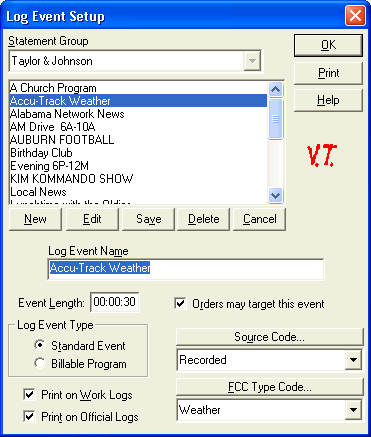371x437 pixels.
Task: Open the Source Code... setup button
Action: coord(269,337)
